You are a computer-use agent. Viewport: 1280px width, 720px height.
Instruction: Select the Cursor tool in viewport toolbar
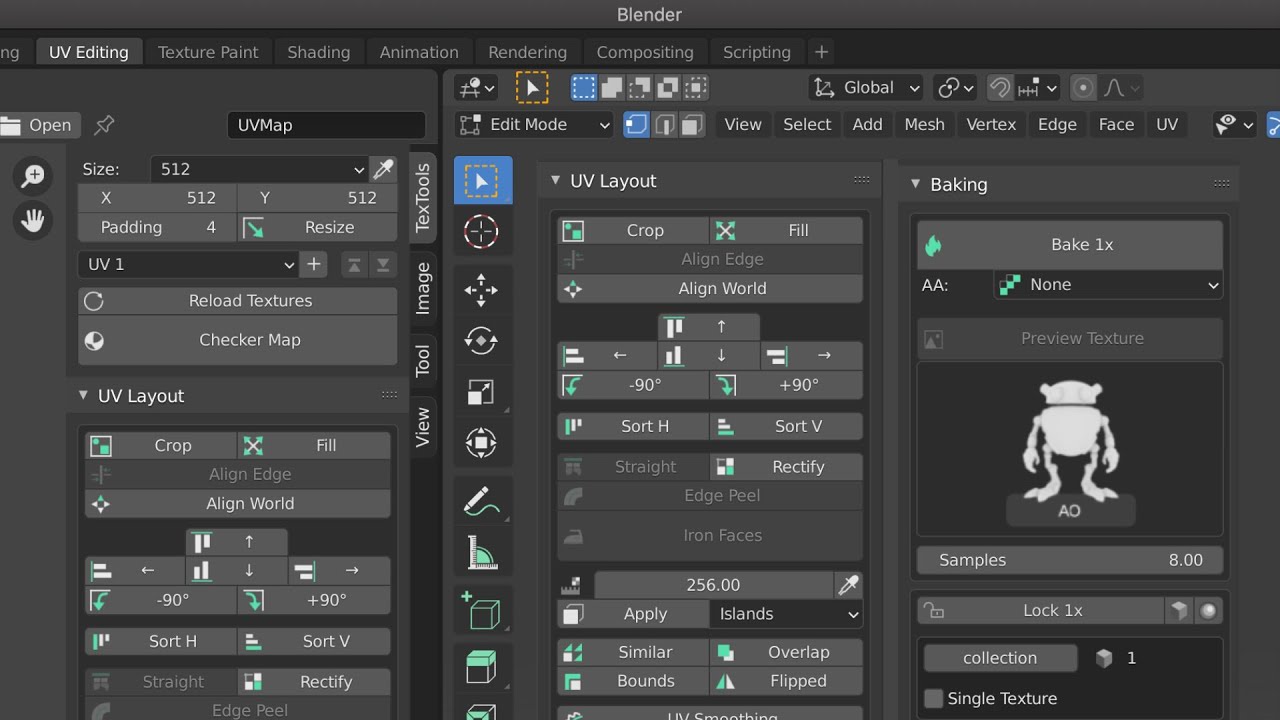click(x=482, y=232)
